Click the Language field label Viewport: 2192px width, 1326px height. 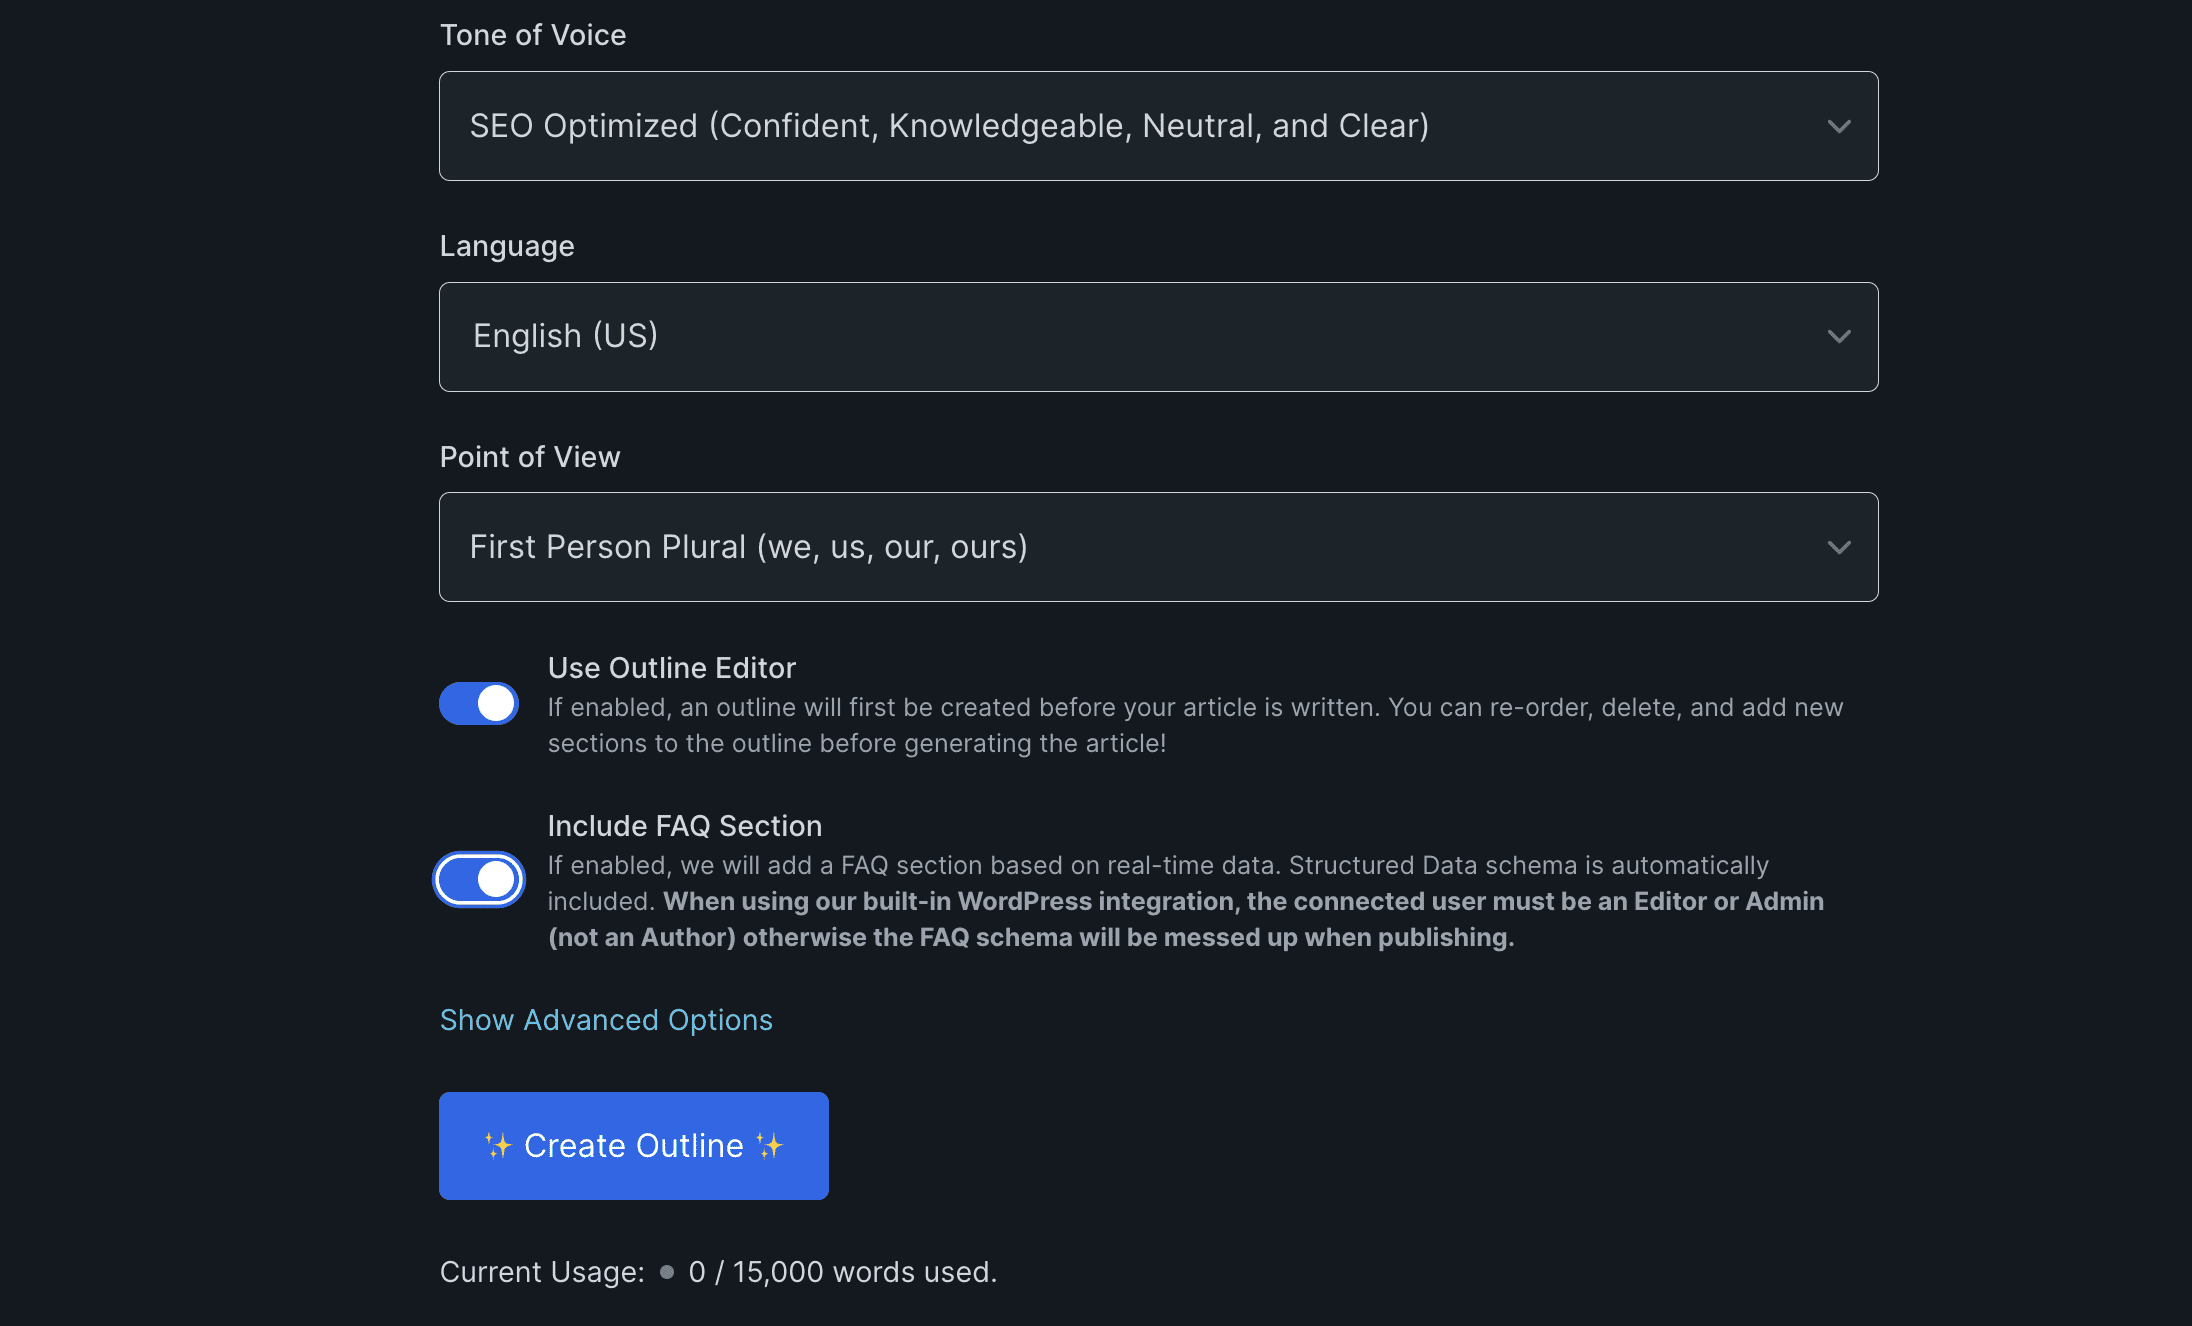point(507,246)
